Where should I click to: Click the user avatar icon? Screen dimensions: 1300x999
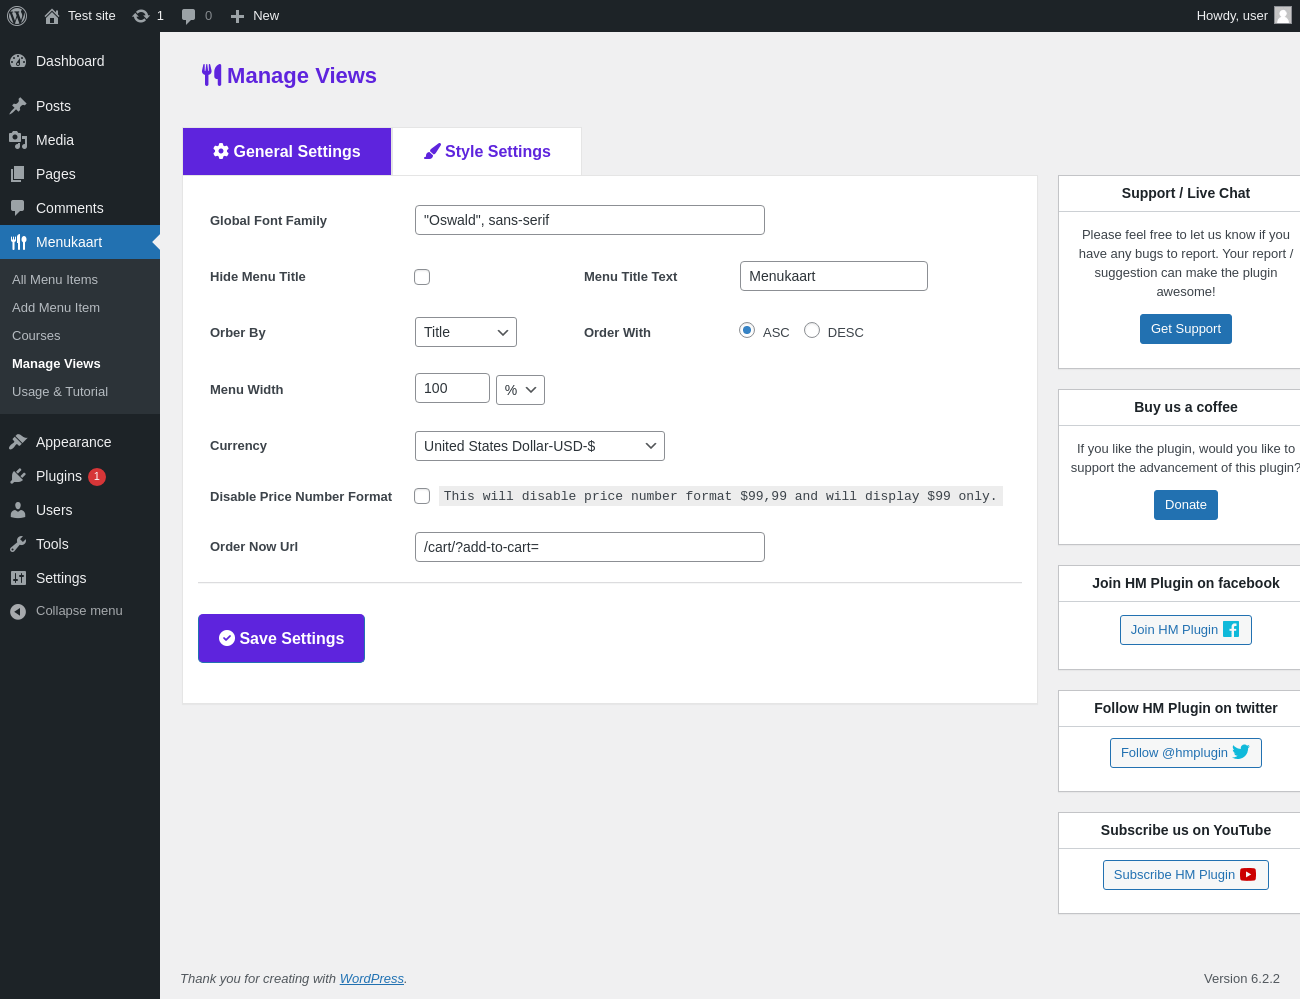tap(1283, 15)
